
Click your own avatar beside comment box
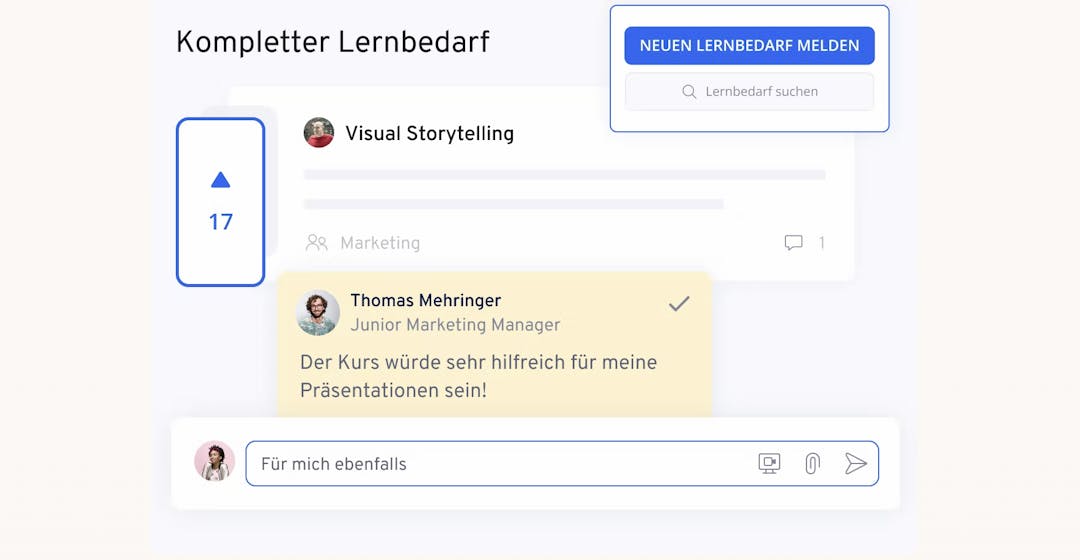(214, 461)
